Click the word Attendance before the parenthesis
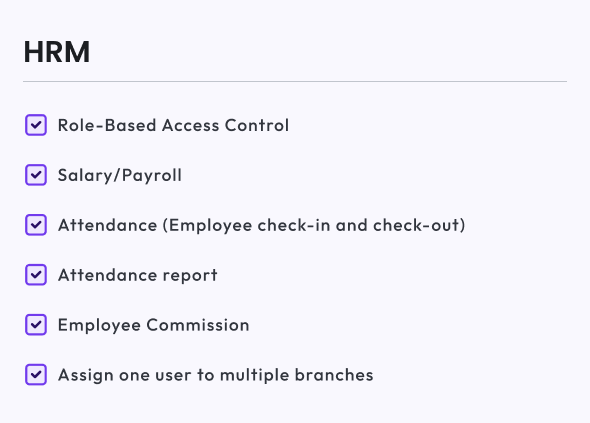 108,225
